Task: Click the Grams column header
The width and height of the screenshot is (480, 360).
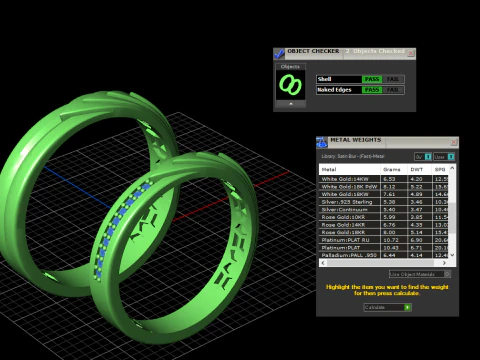Action: pyautogui.click(x=394, y=169)
